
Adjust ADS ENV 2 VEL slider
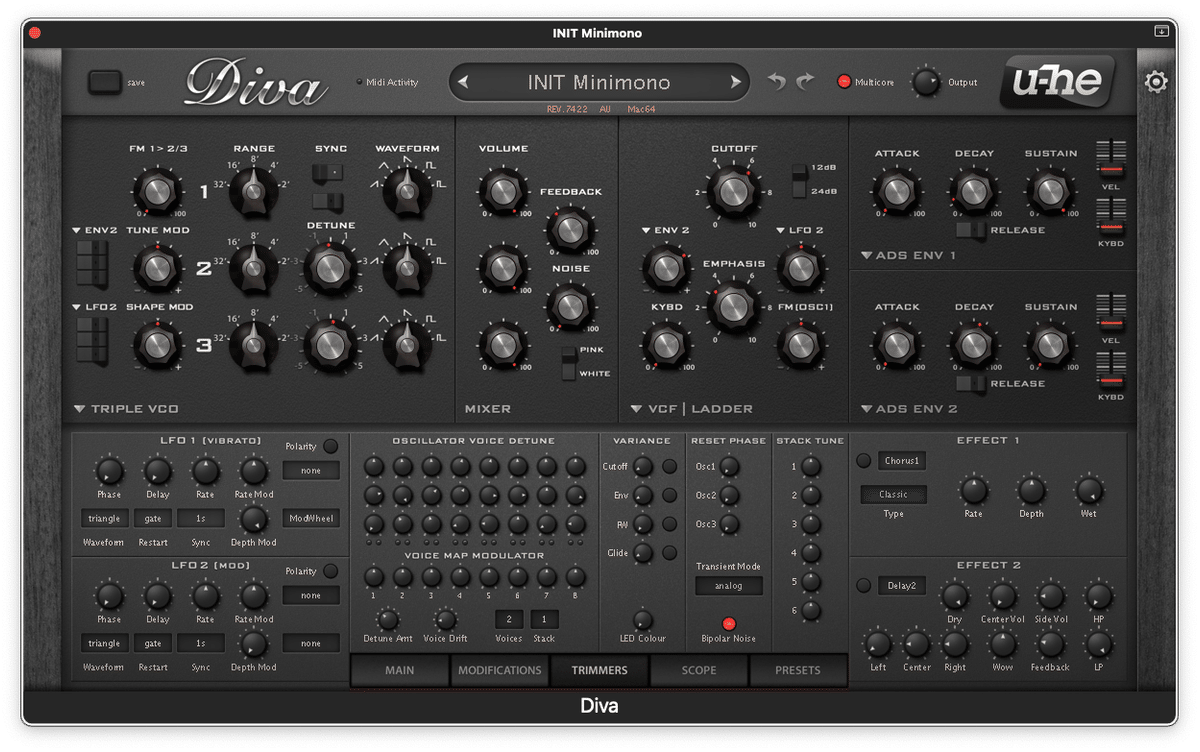coord(1111,312)
